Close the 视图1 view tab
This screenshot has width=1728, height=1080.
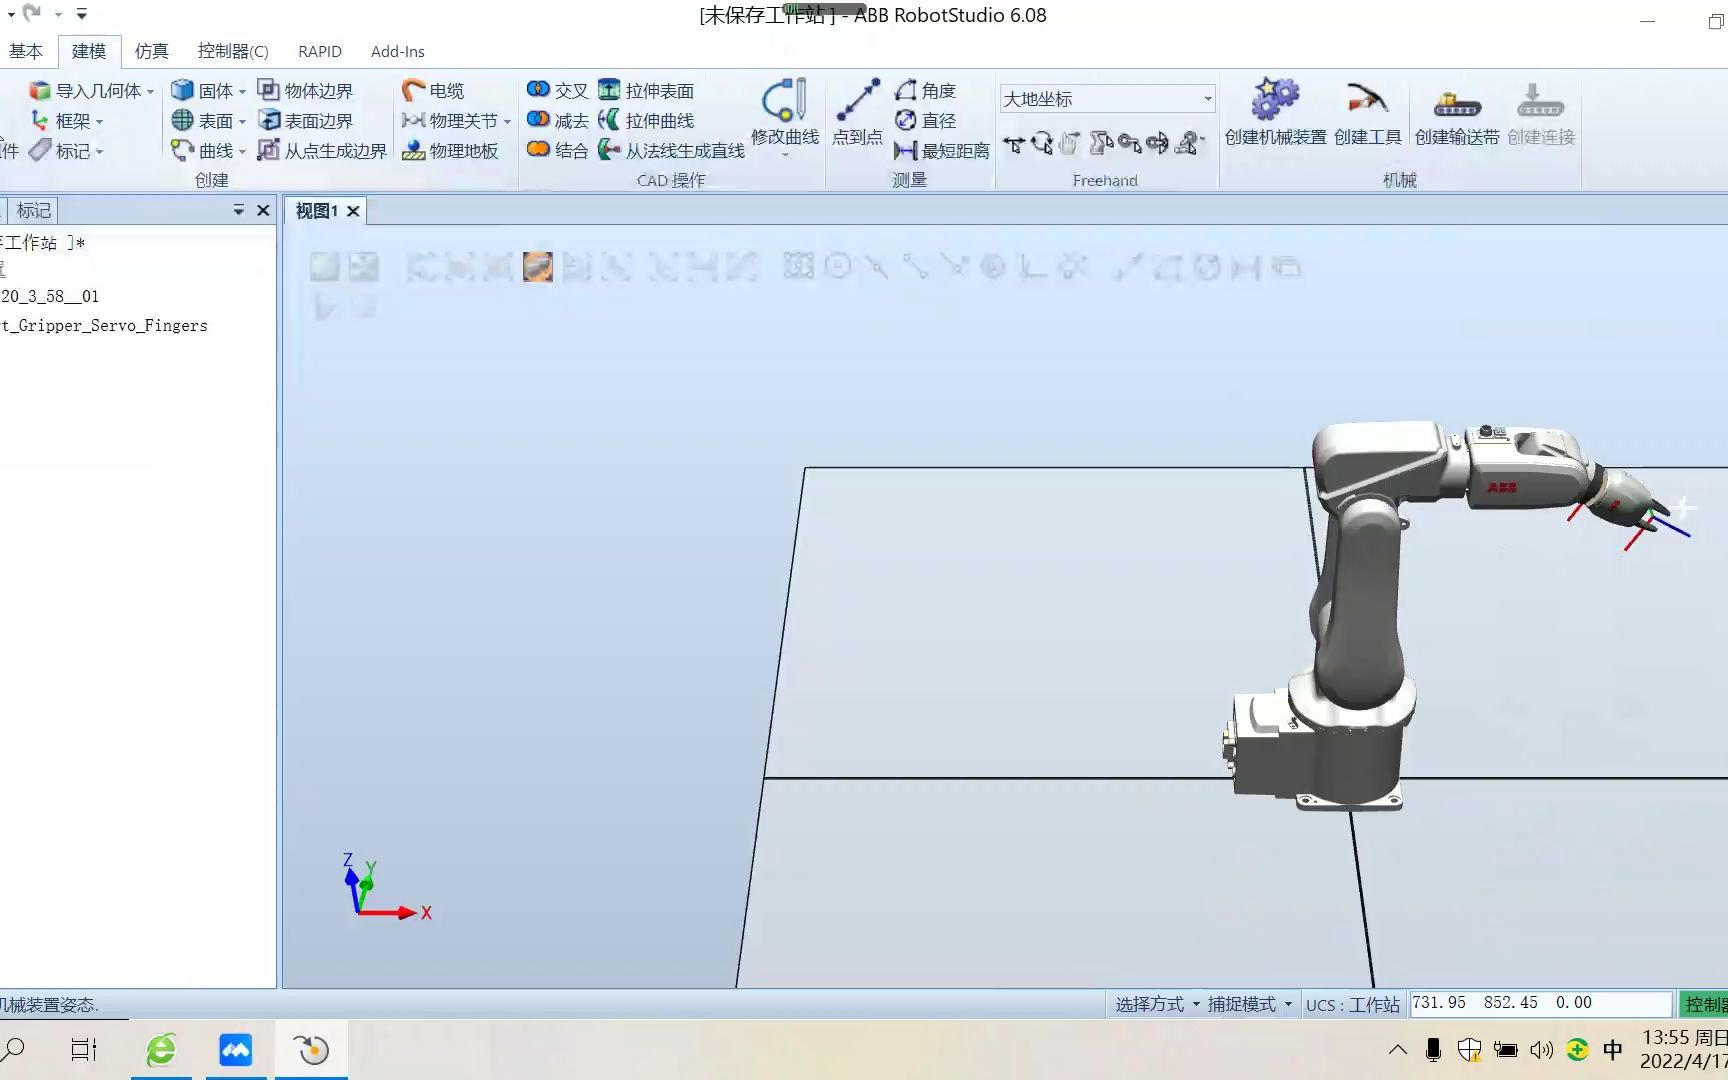coord(353,211)
